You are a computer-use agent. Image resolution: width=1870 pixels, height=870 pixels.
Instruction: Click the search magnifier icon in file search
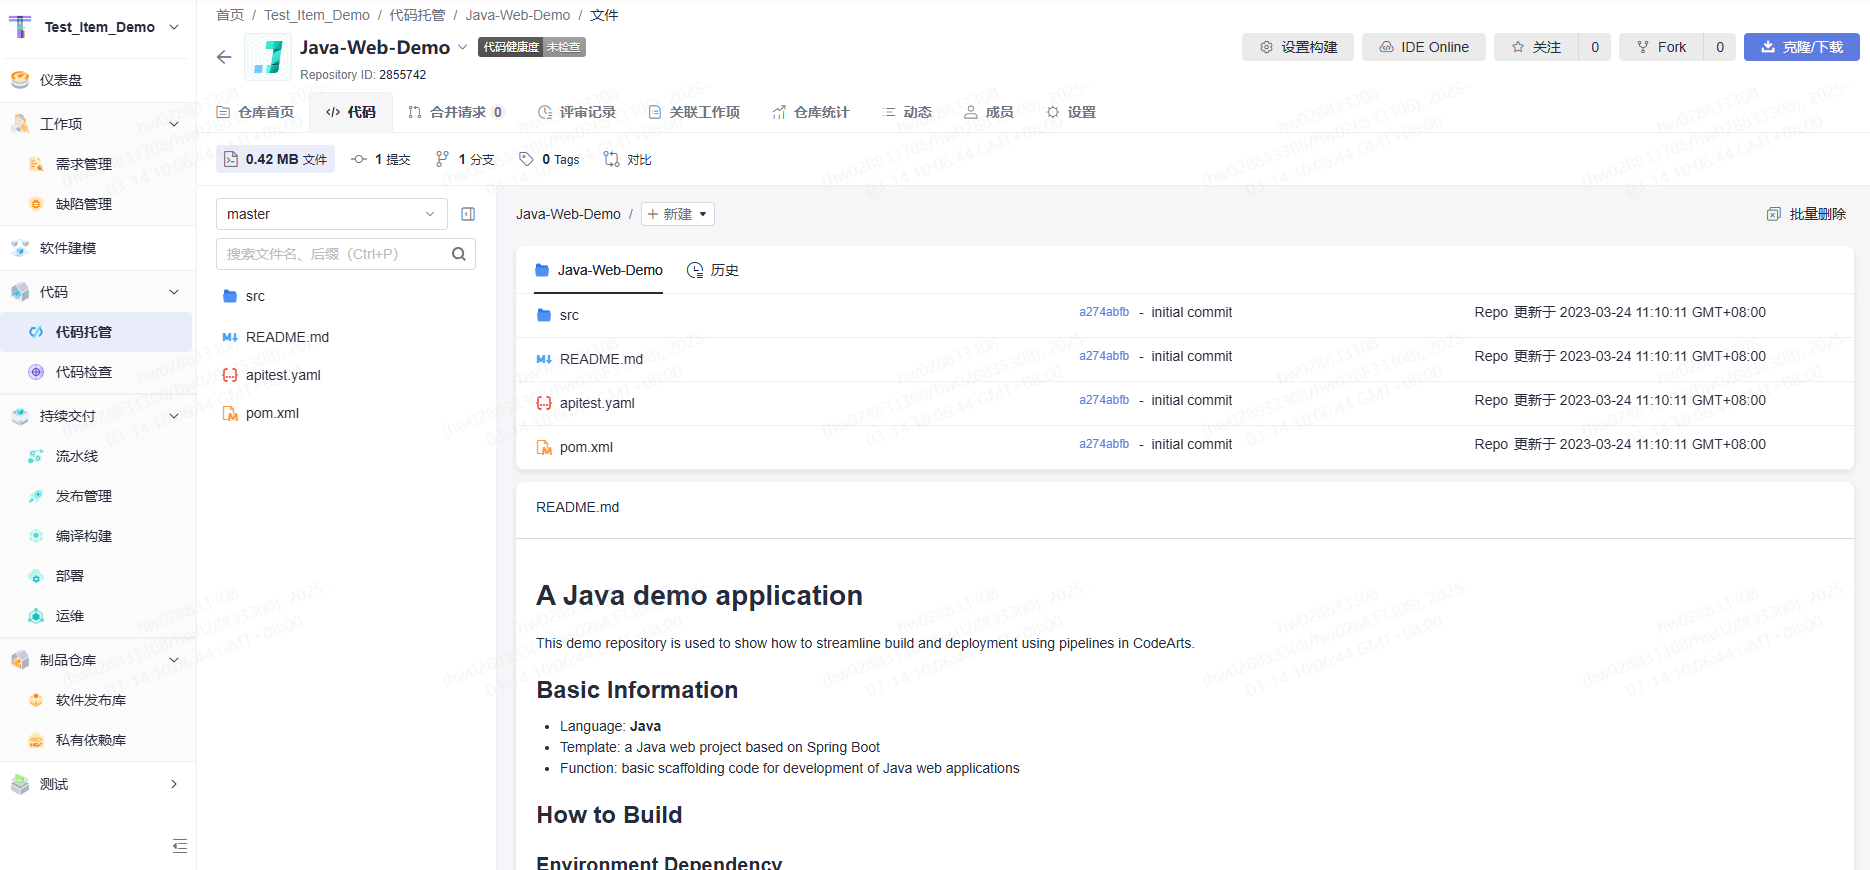point(459,254)
